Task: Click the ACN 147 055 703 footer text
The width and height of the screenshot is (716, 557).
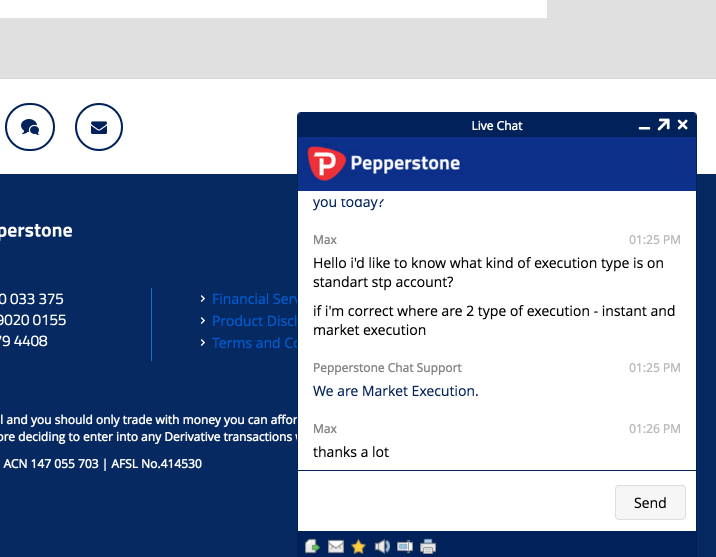Action: (51, 464)
